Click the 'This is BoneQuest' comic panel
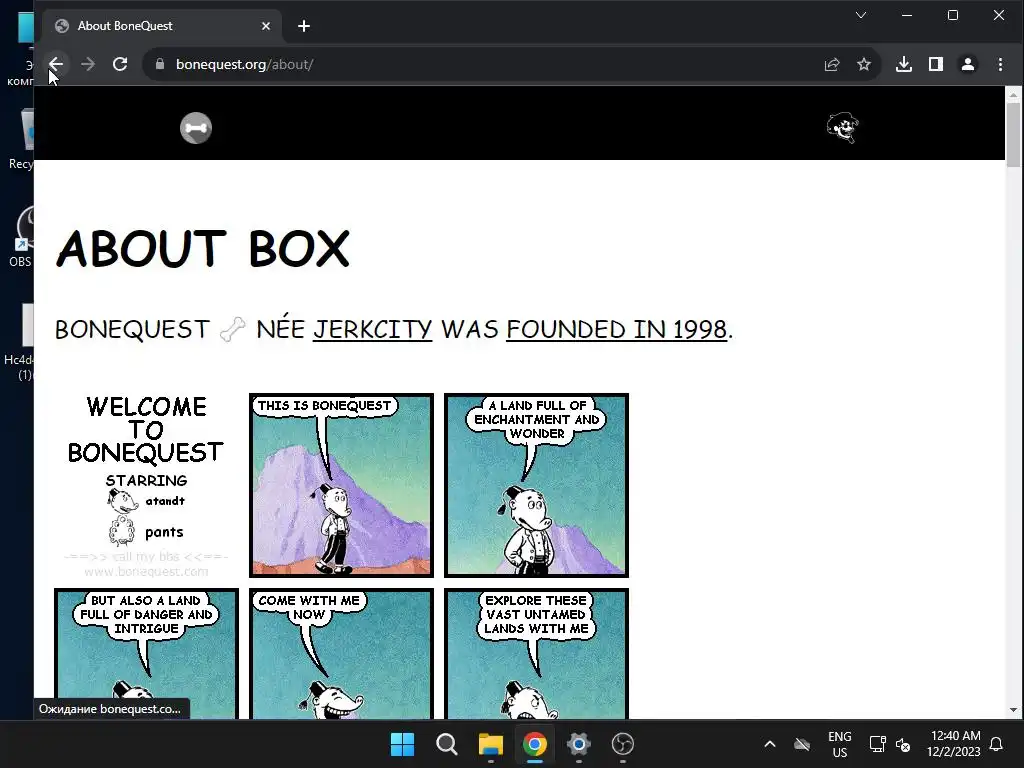 pos(342,485)
